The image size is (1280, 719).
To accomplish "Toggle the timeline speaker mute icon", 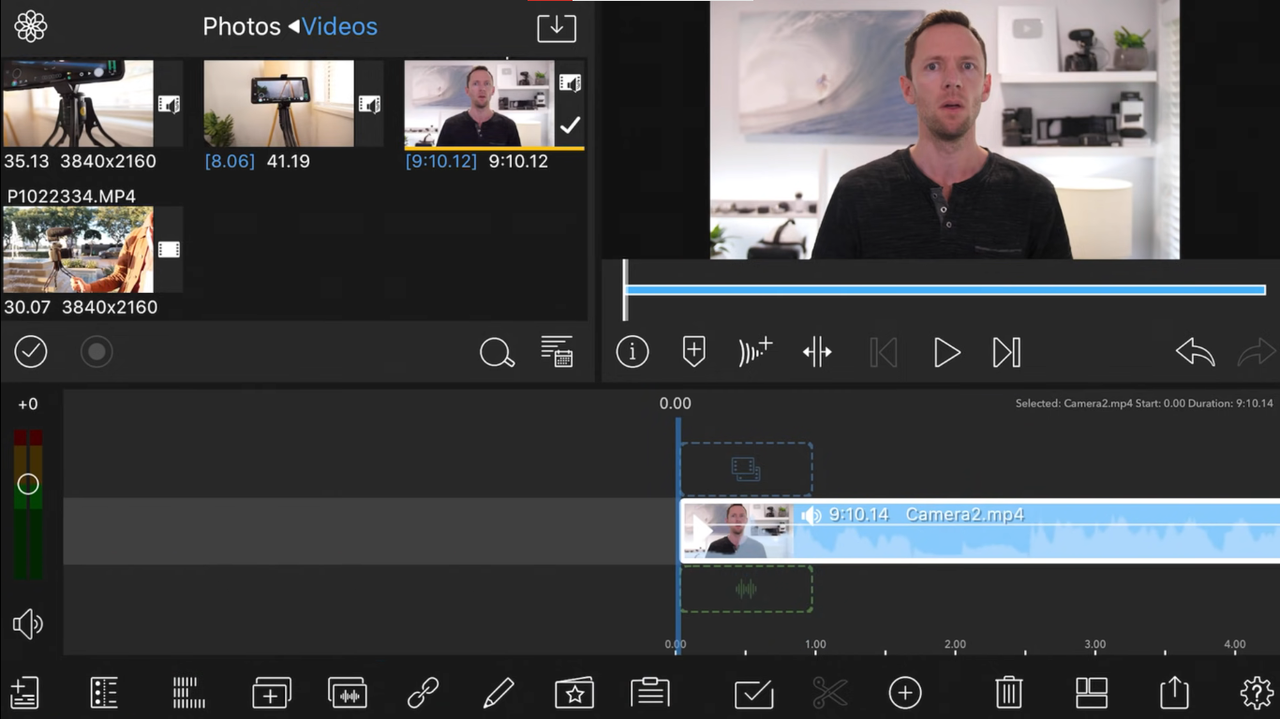I will 28,625.
